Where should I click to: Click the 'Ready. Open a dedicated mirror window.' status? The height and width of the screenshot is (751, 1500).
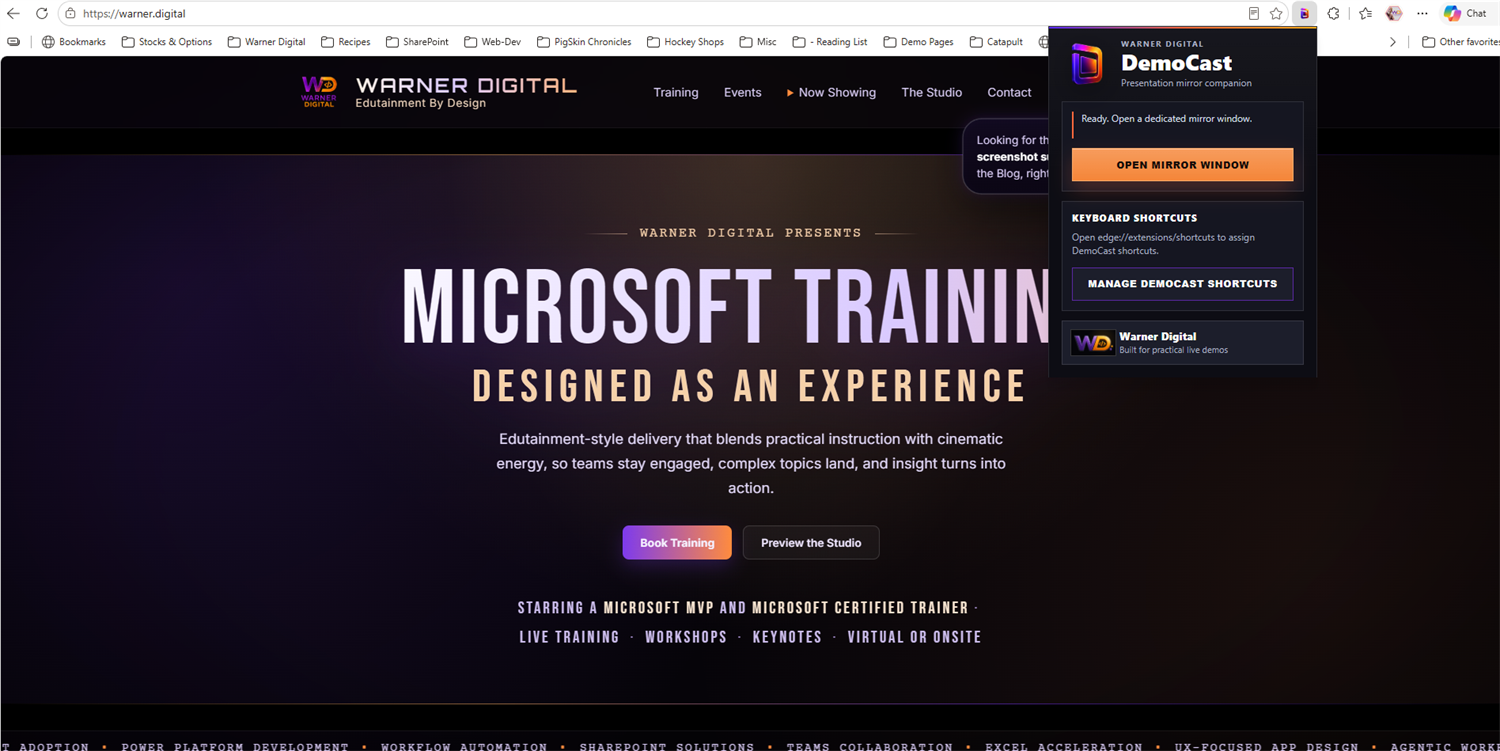[x=1166, y=119]
